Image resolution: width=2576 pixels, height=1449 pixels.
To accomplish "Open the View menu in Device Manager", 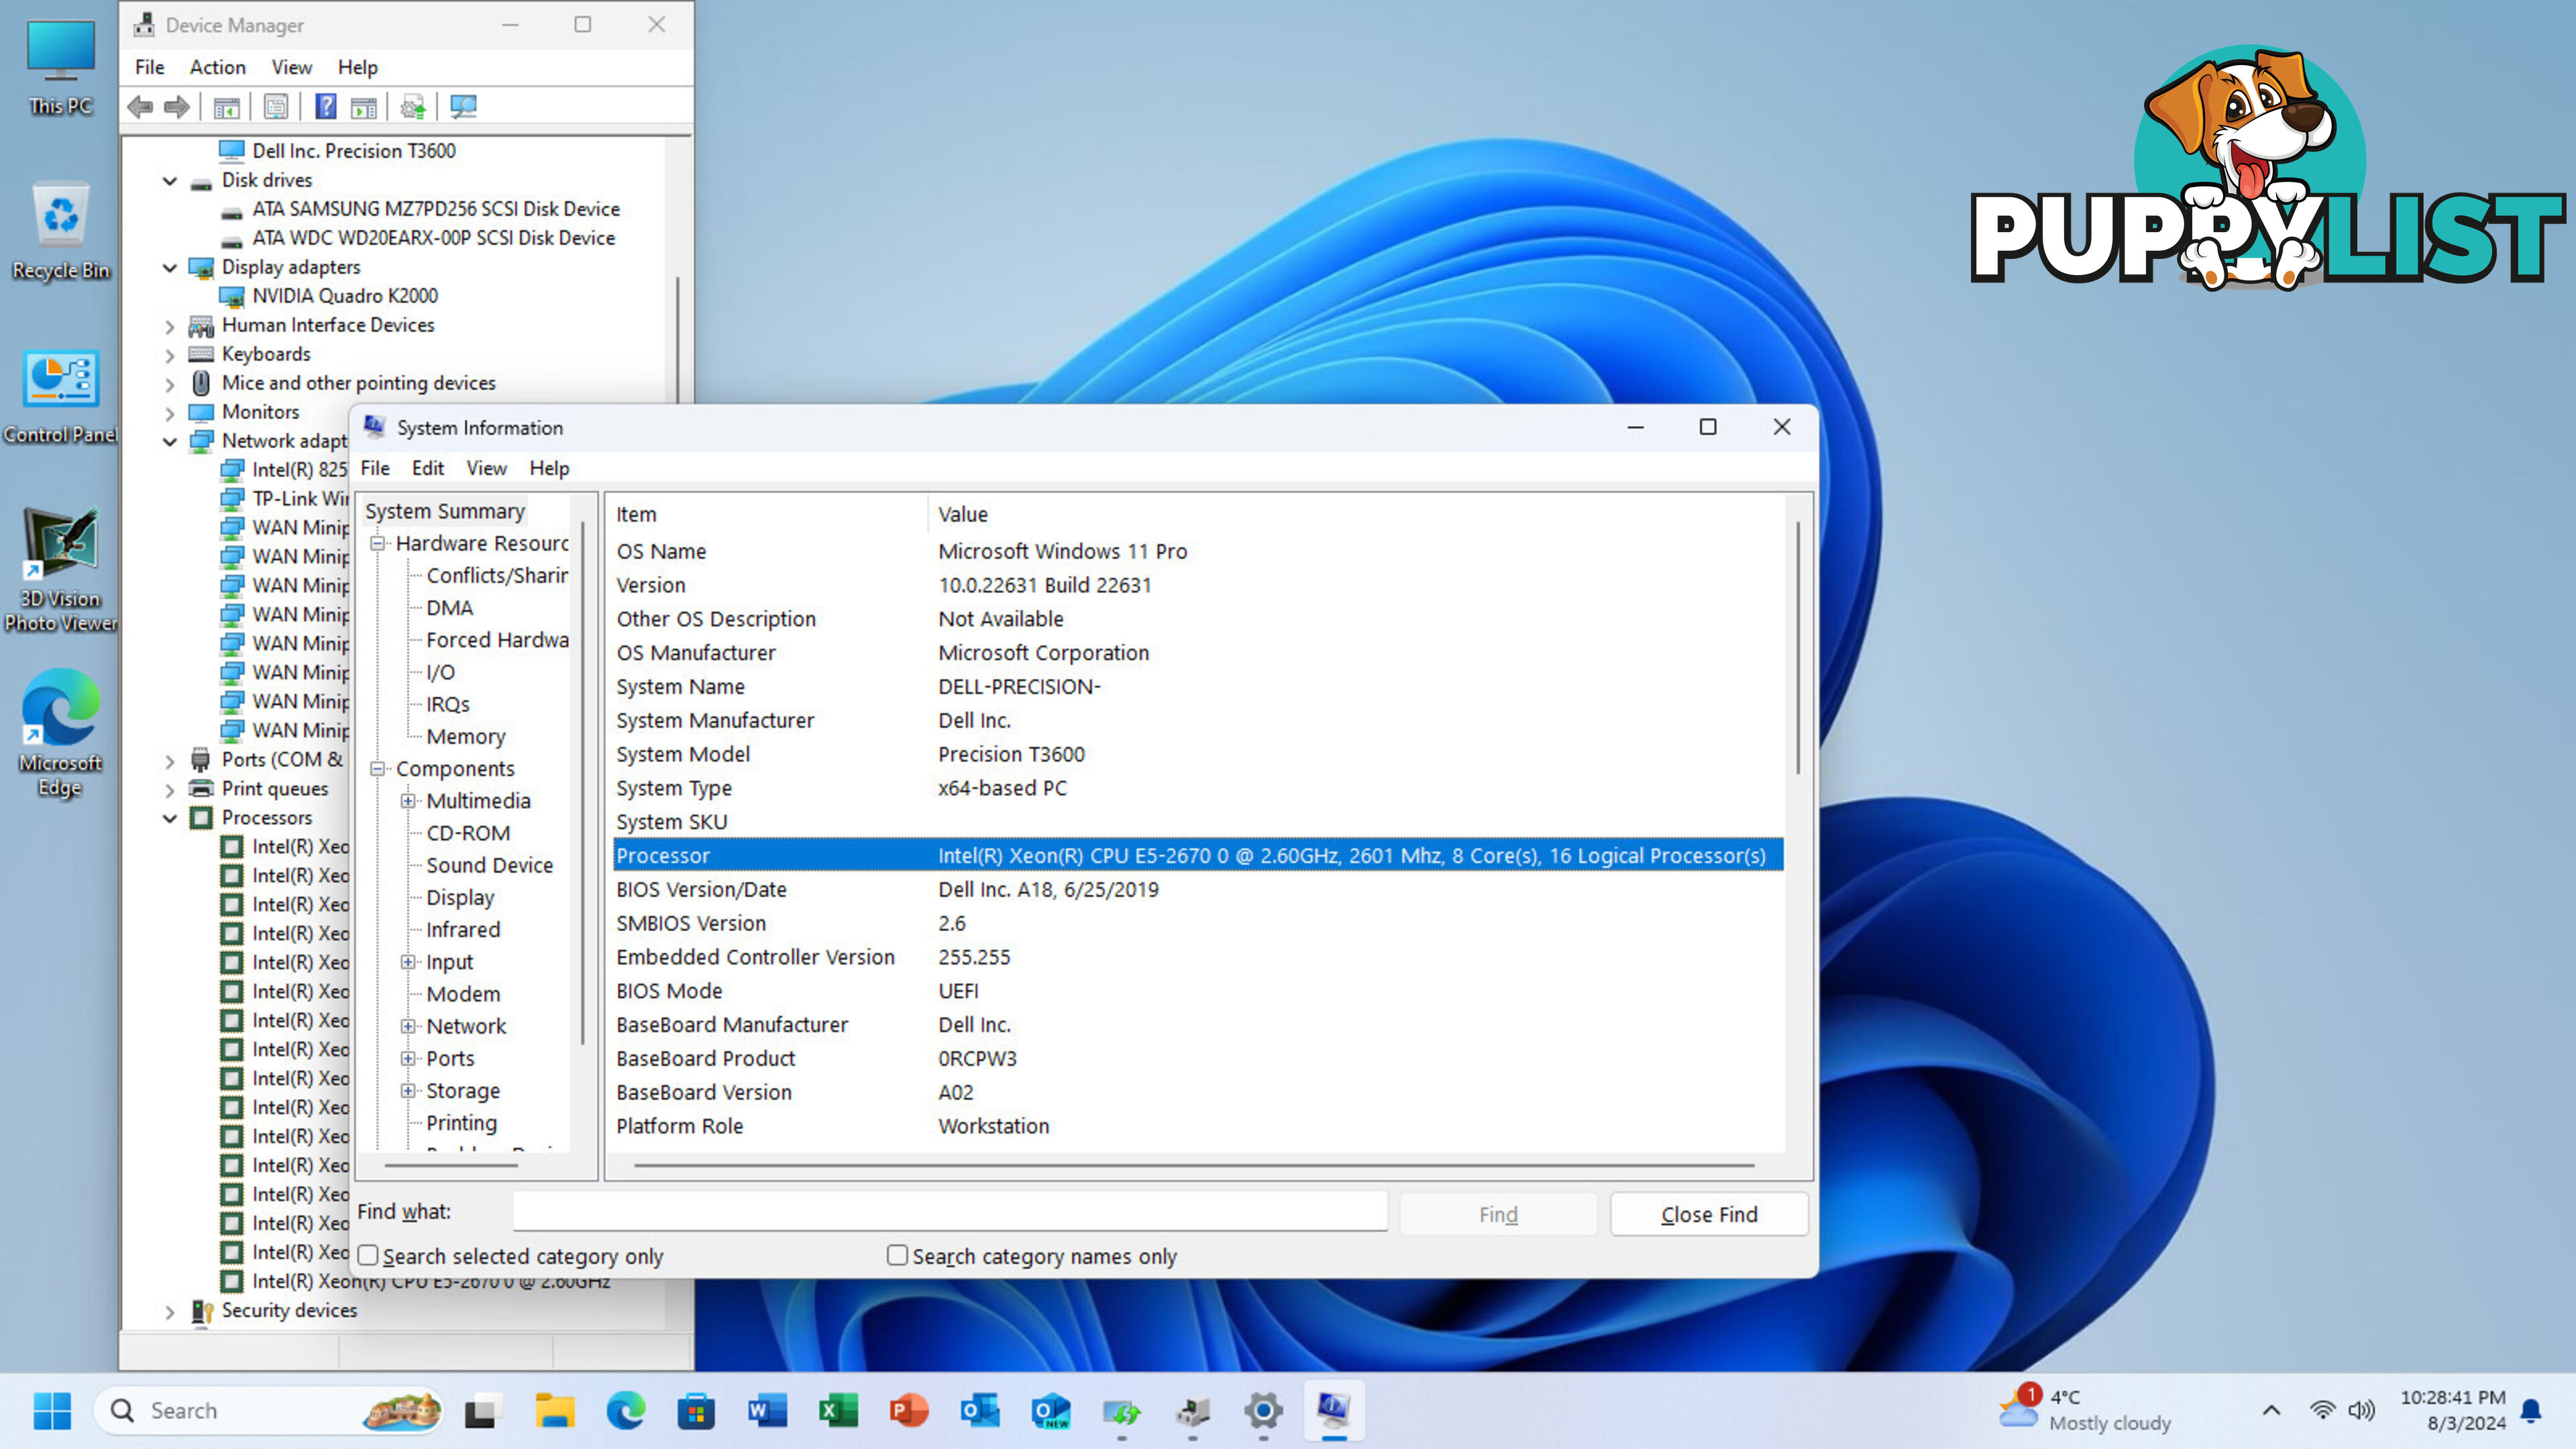I will (291, 67).
